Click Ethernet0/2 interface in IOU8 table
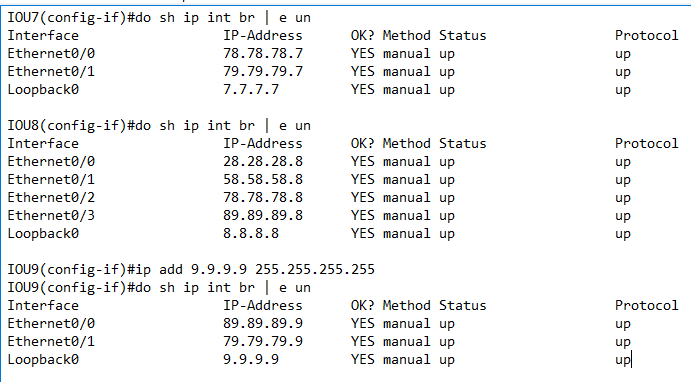The width and height of the screenshot is (691, 382). pyautogui.click(x=51, y=197)
